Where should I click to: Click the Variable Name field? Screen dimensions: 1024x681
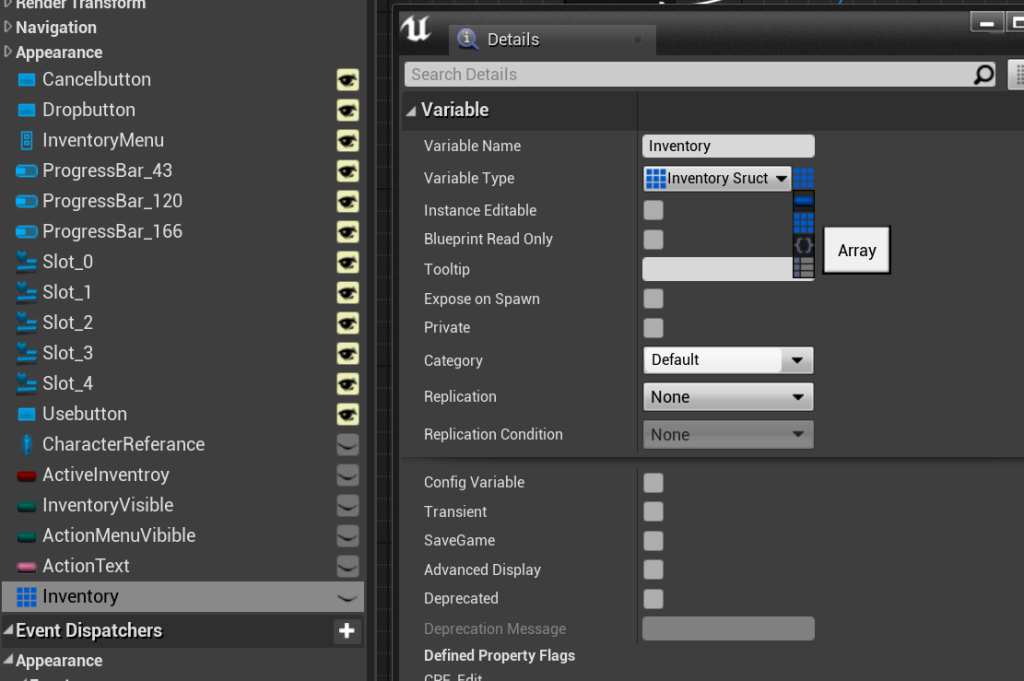tap(728, 146)
